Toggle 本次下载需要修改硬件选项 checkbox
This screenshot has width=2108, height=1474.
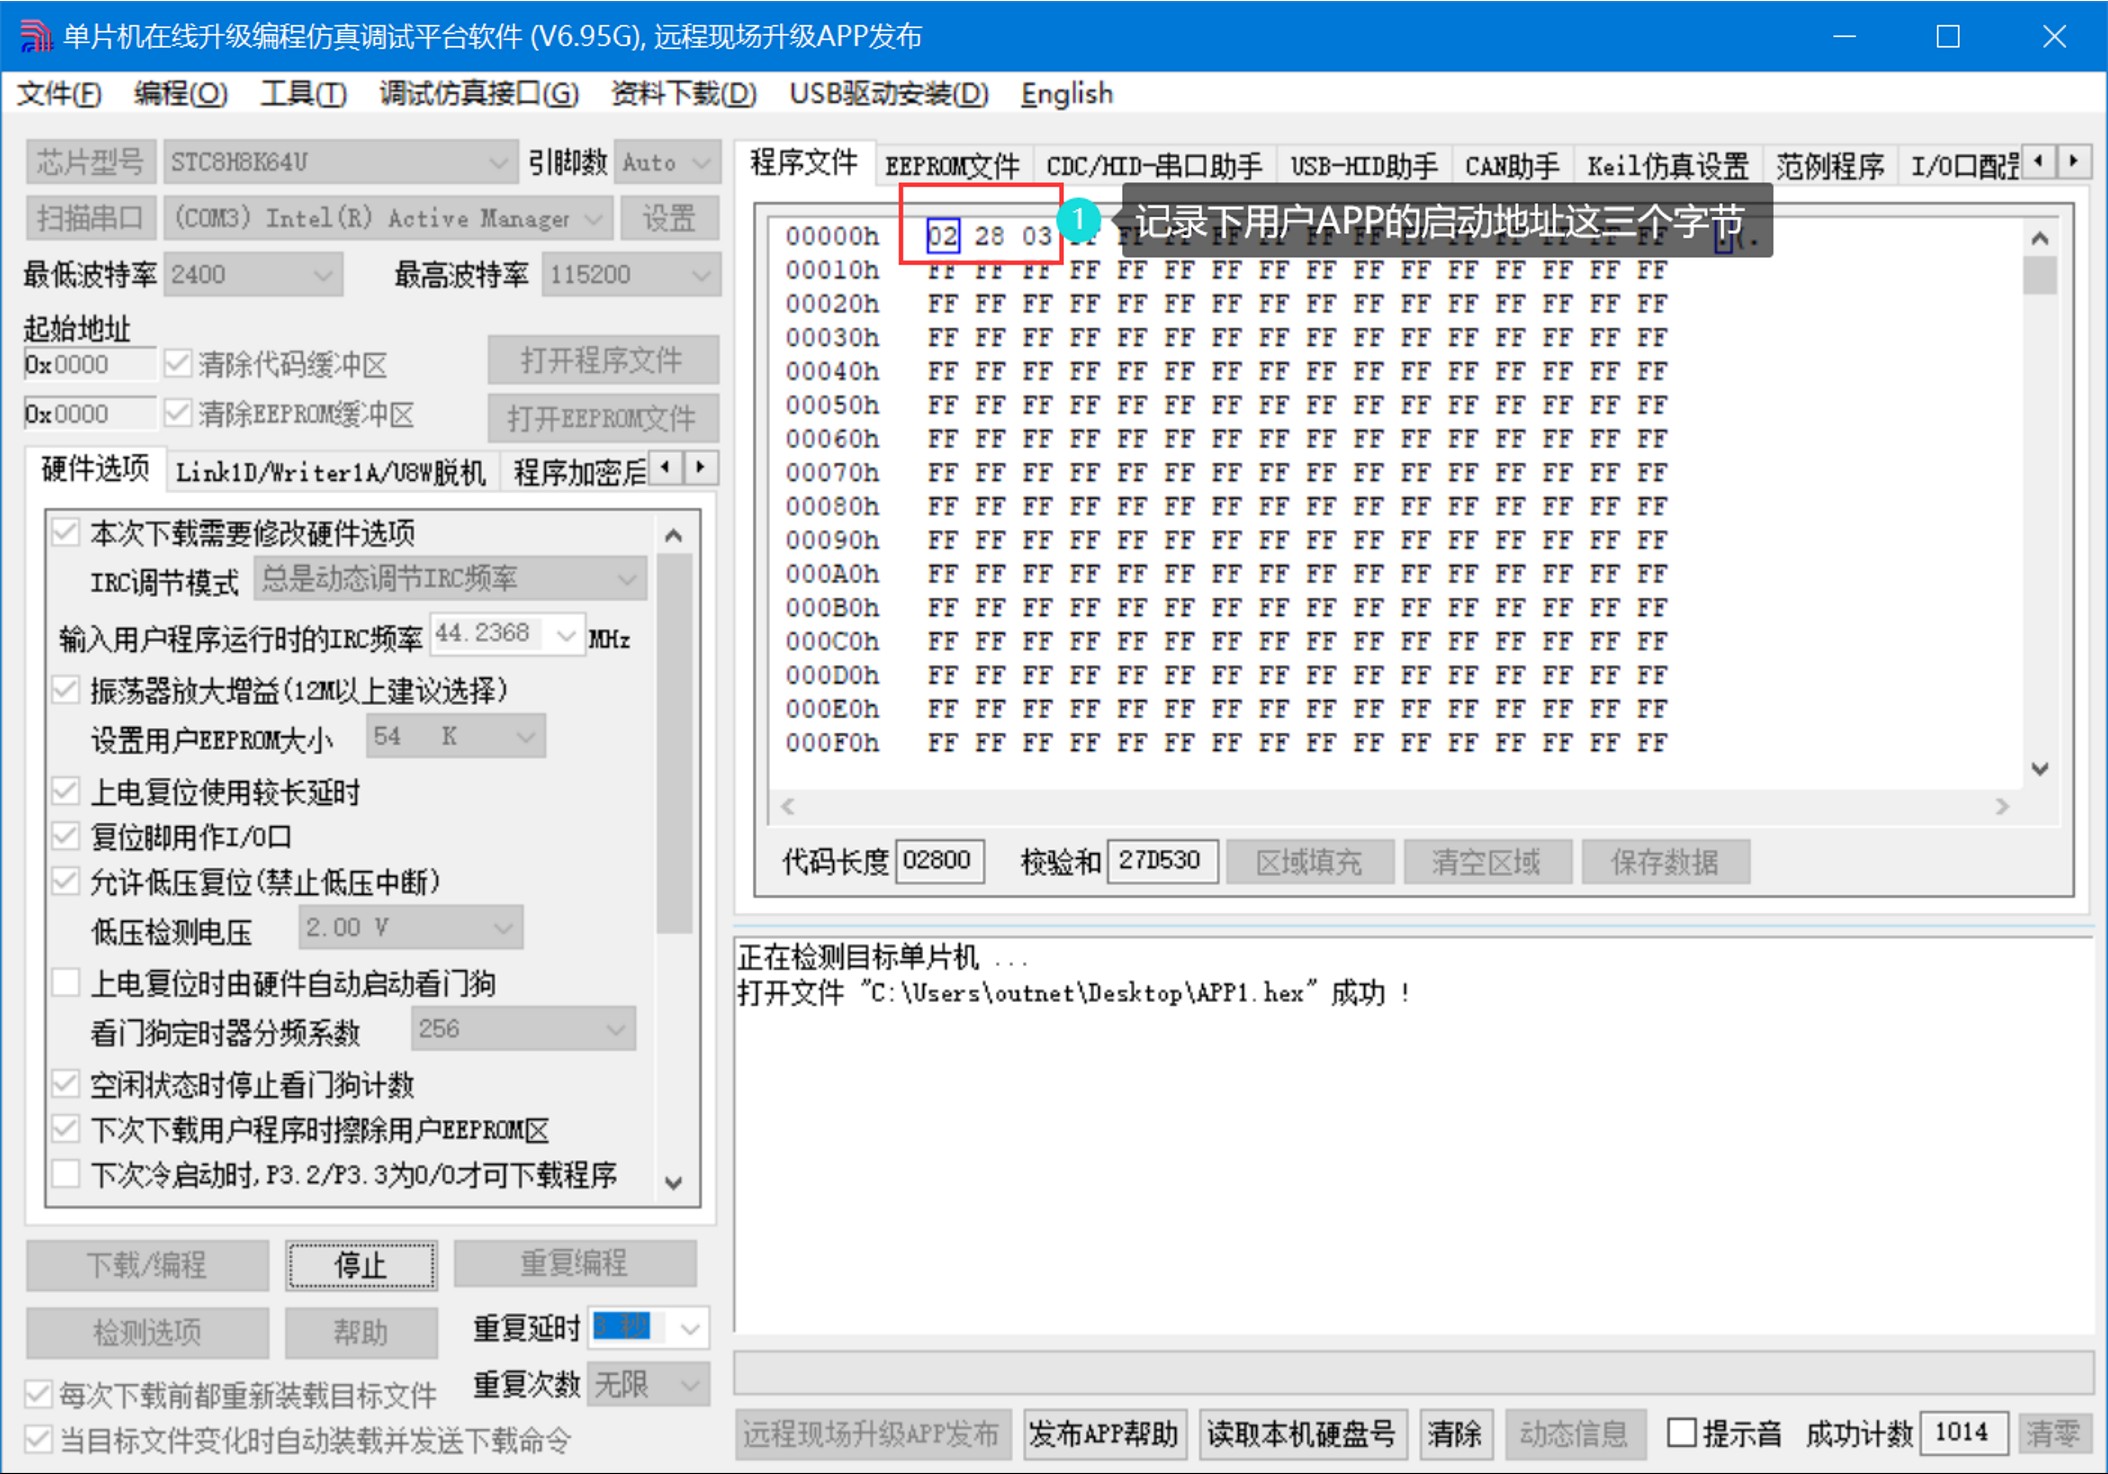click(x=66, y=532)
